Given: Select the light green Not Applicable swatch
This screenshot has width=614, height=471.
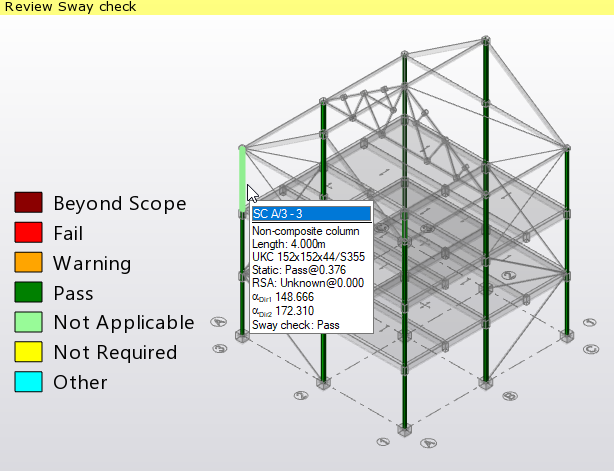Looking at the screenshot, I should 28,322.
